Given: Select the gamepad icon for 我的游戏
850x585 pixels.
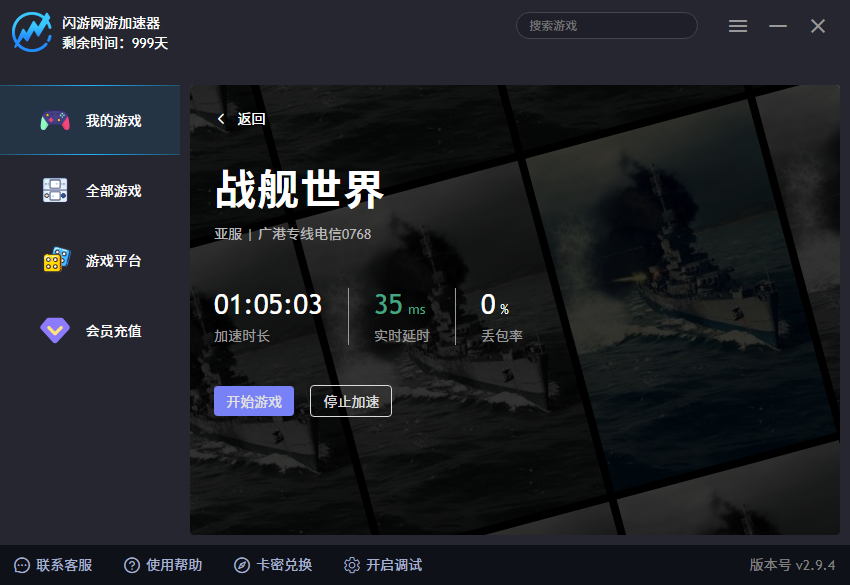Looking at the screenshot, I should click(x=55, y=120).
